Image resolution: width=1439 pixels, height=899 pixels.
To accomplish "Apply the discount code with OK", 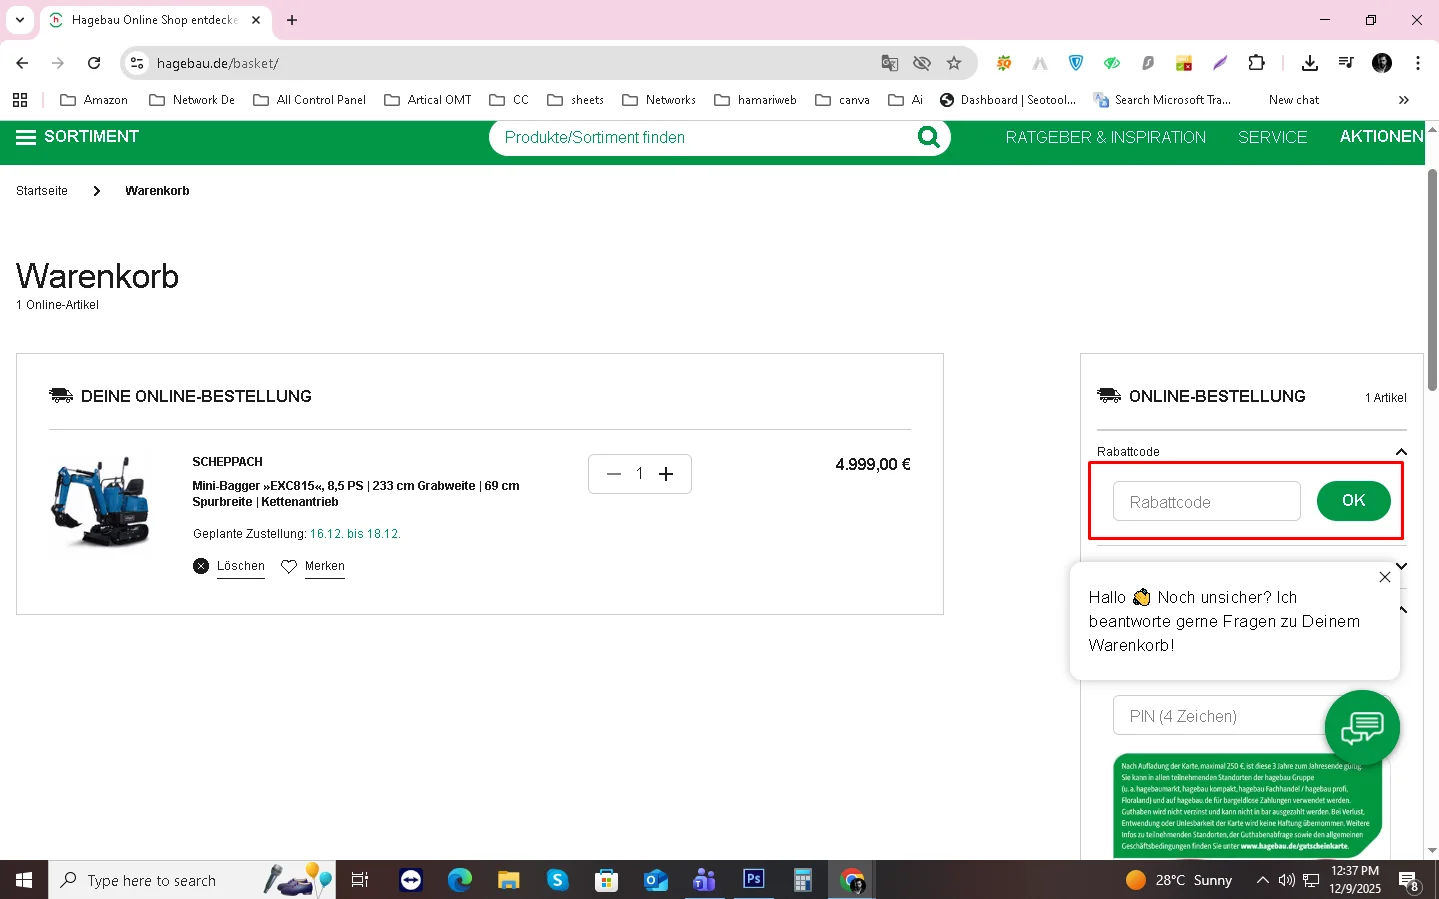I will click(x=1353, y=501).
